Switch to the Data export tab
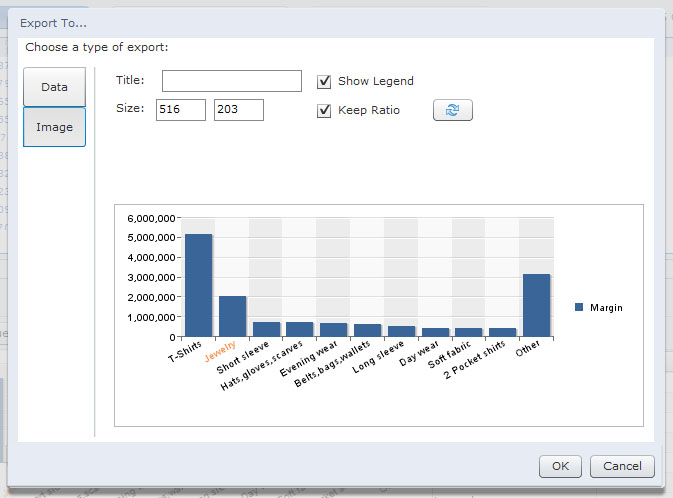Viewport: 673px width, 498px height. (54, 87)
